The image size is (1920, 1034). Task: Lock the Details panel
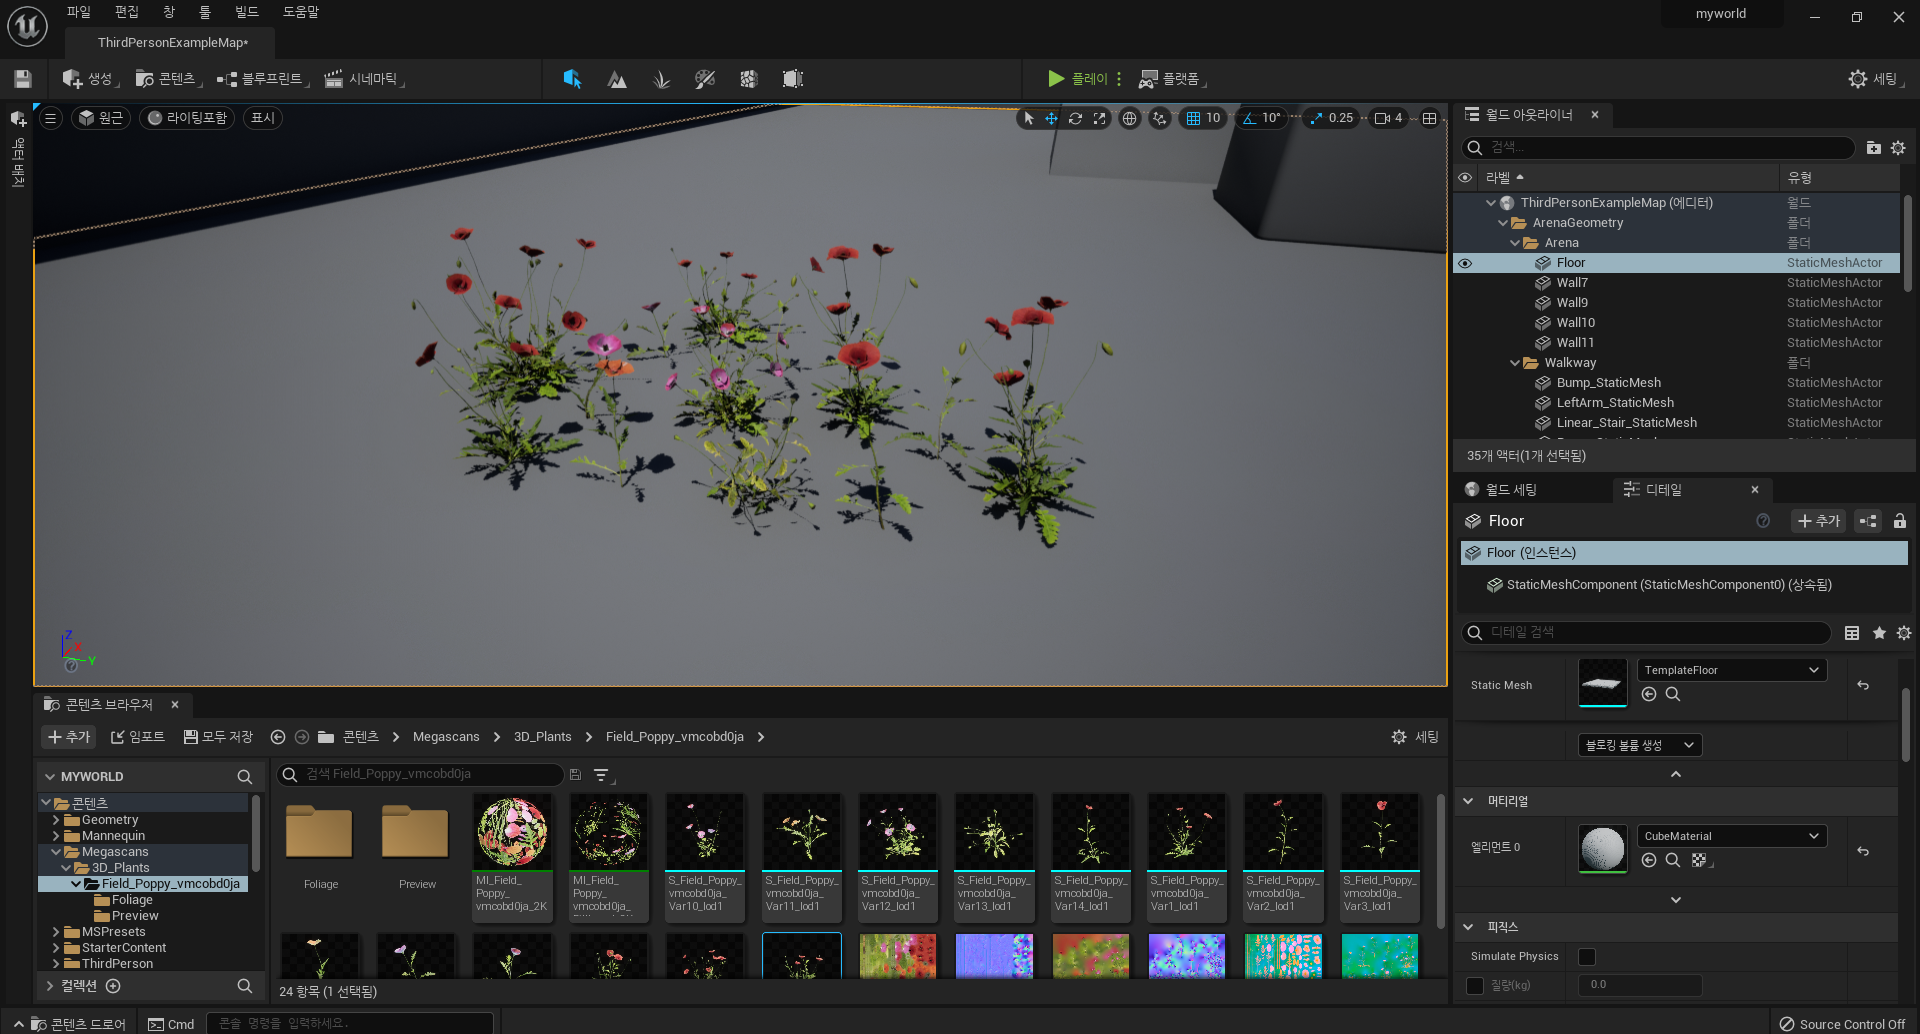(x=1899, y=521)
